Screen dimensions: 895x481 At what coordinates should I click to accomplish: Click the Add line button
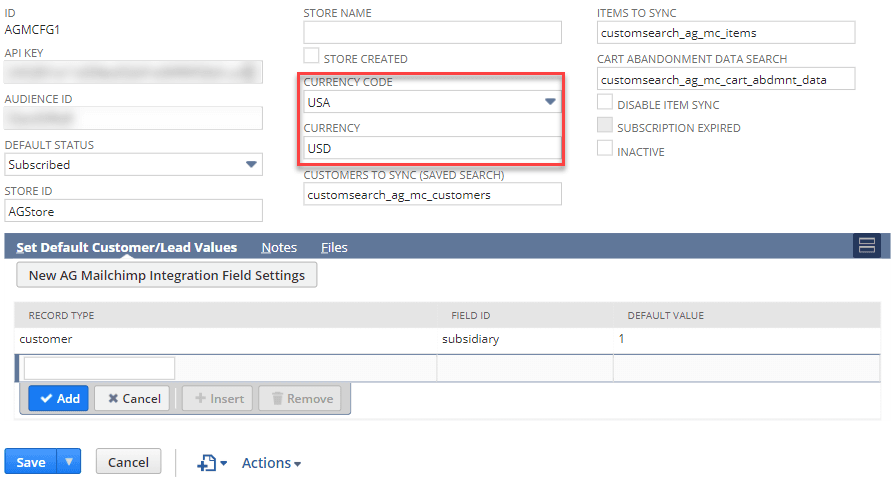coord(59,398)
